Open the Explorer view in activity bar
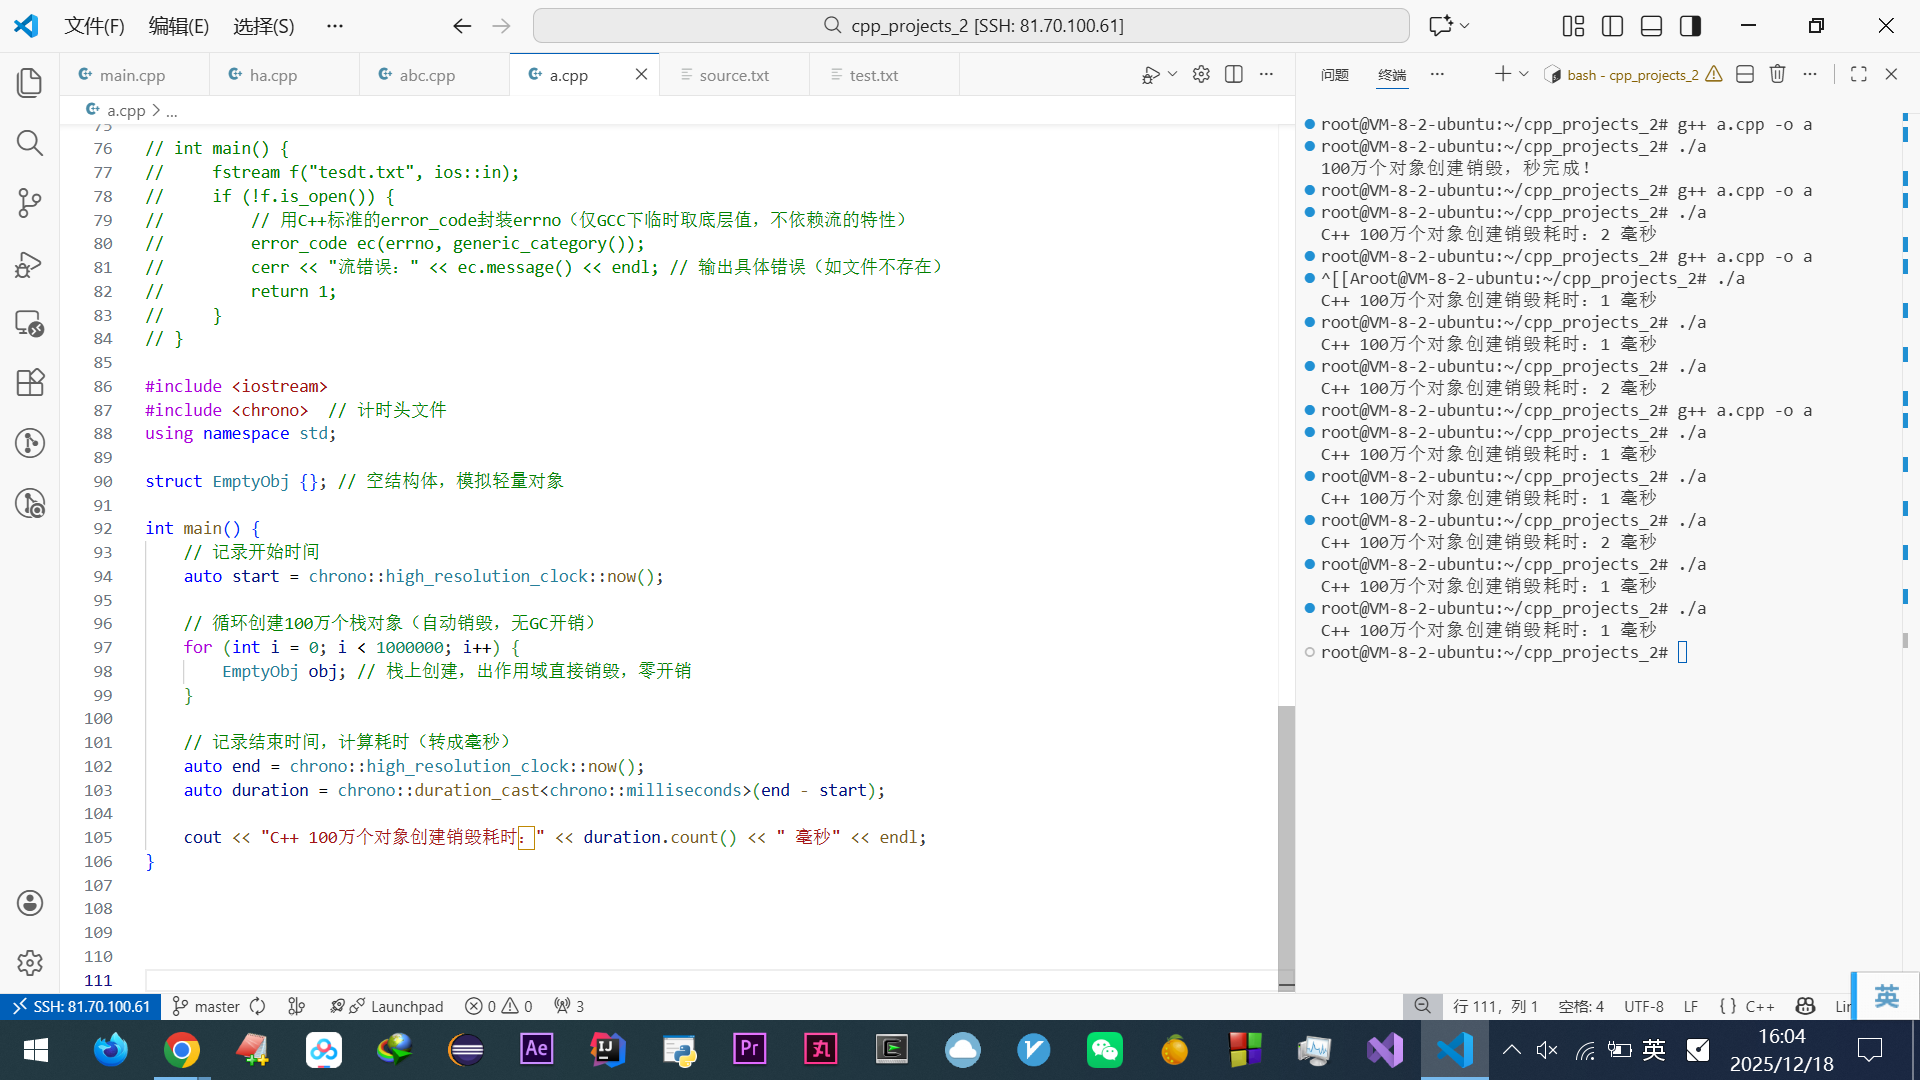The image size is (1920, 1080). (30, 83)
